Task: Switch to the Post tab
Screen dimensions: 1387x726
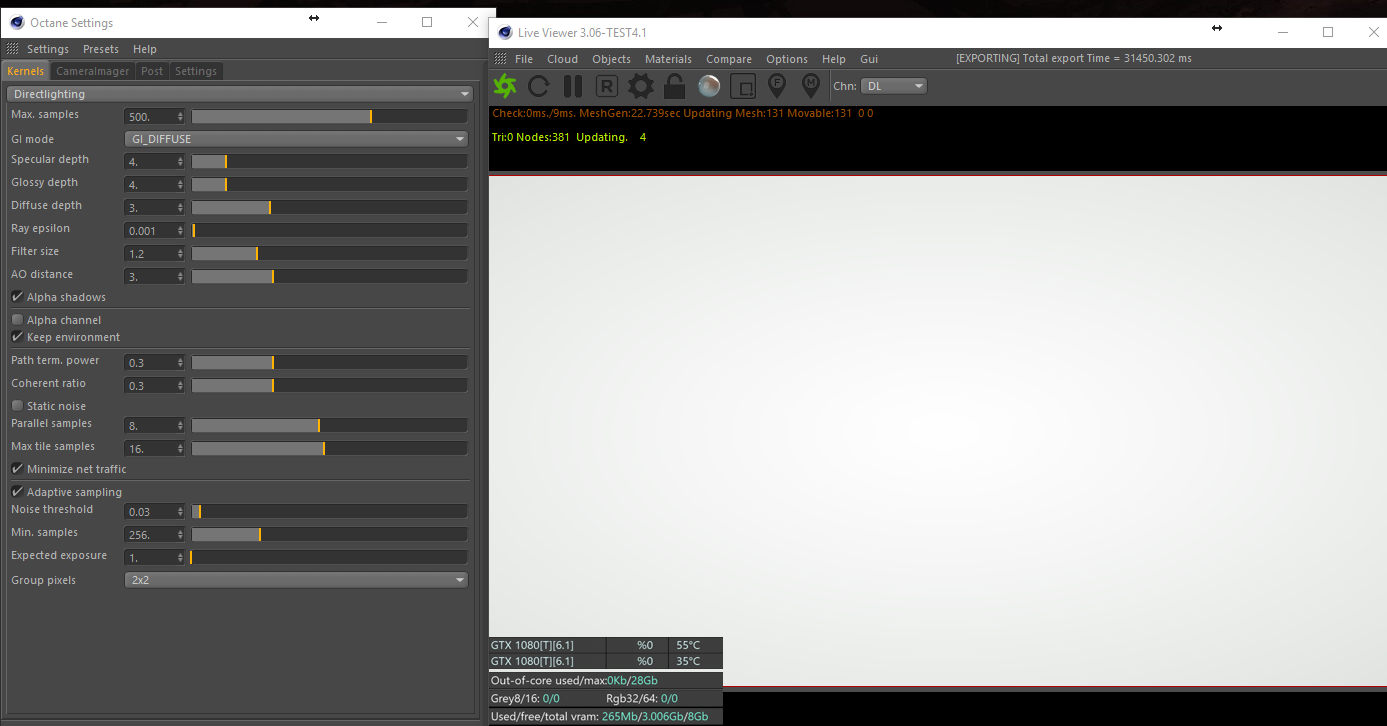Action: coord(152,71)
